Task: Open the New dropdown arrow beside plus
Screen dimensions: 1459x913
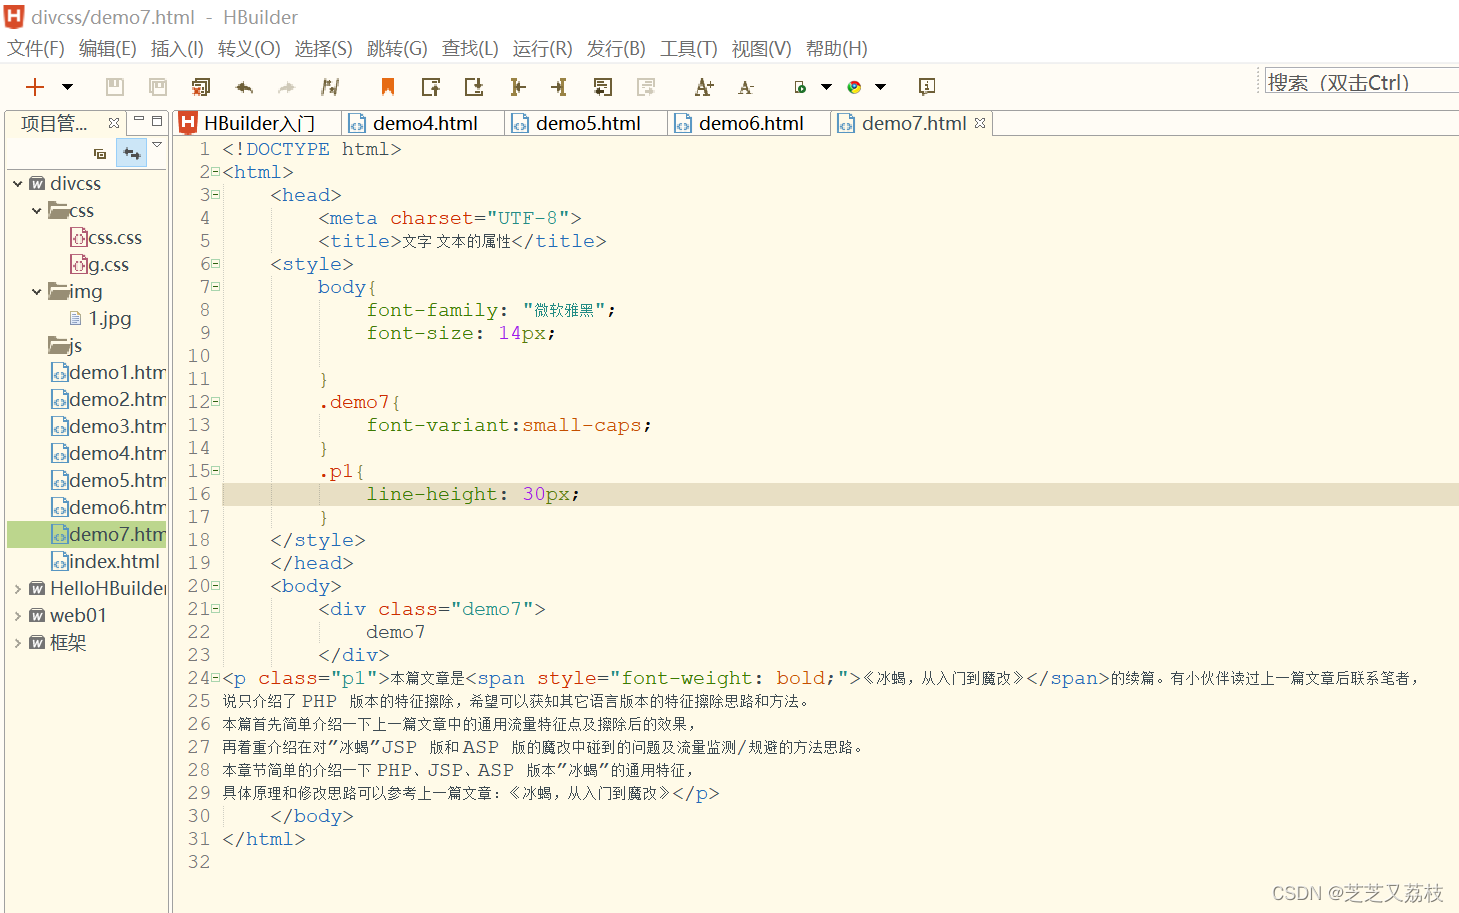Action: (67, 87)
